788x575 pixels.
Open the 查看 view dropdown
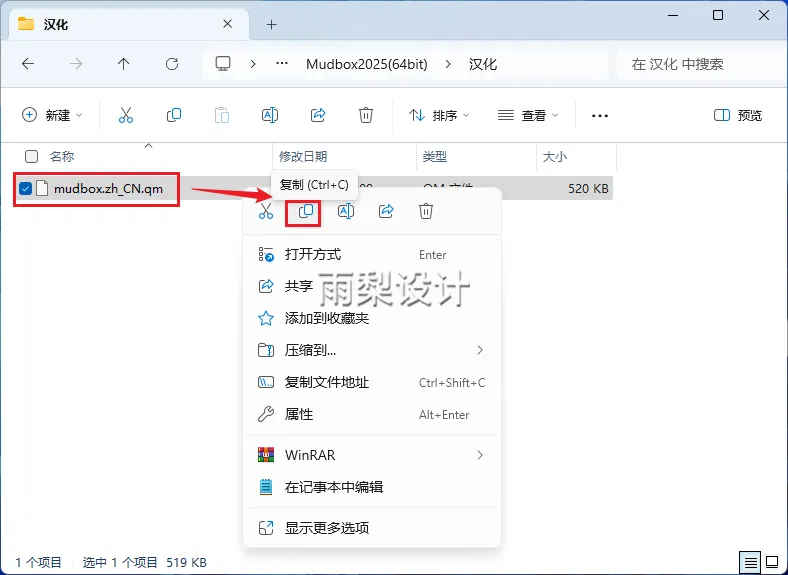tap(528, 115)
